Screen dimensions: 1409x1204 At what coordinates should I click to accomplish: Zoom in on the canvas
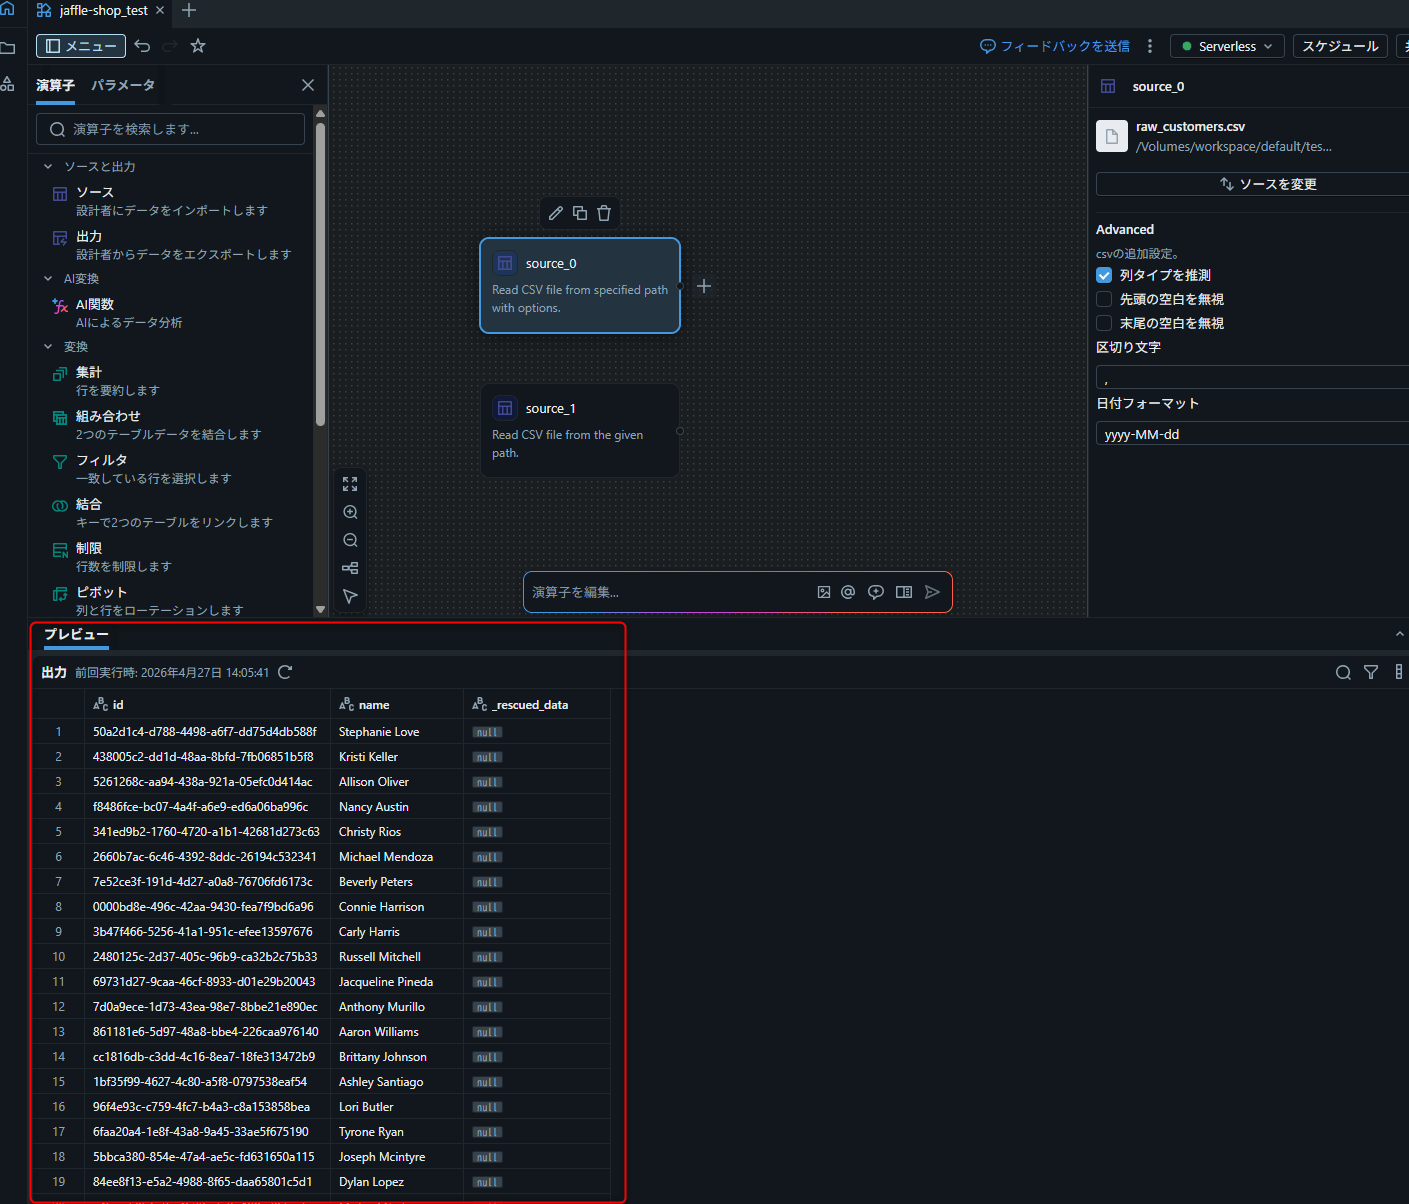(x=350, y=512)
